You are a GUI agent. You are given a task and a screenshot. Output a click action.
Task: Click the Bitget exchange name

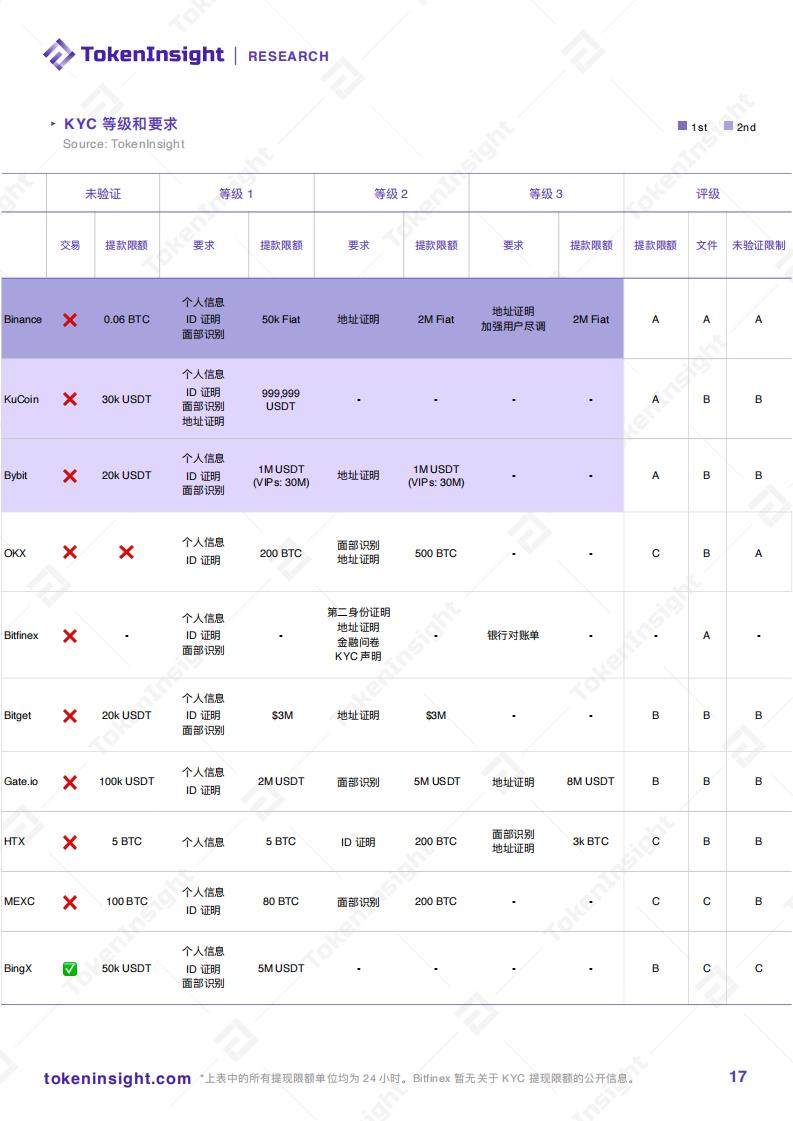[x=18, y=715]
